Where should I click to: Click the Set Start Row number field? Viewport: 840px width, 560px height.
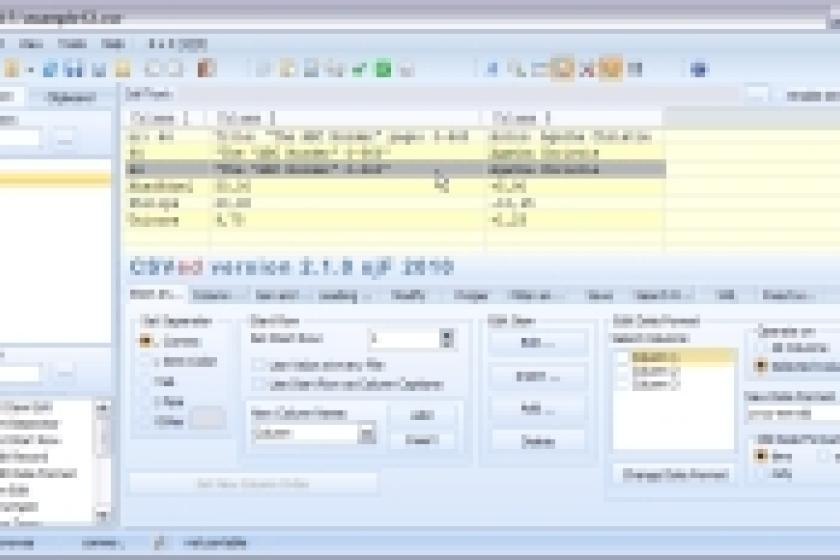405,339
